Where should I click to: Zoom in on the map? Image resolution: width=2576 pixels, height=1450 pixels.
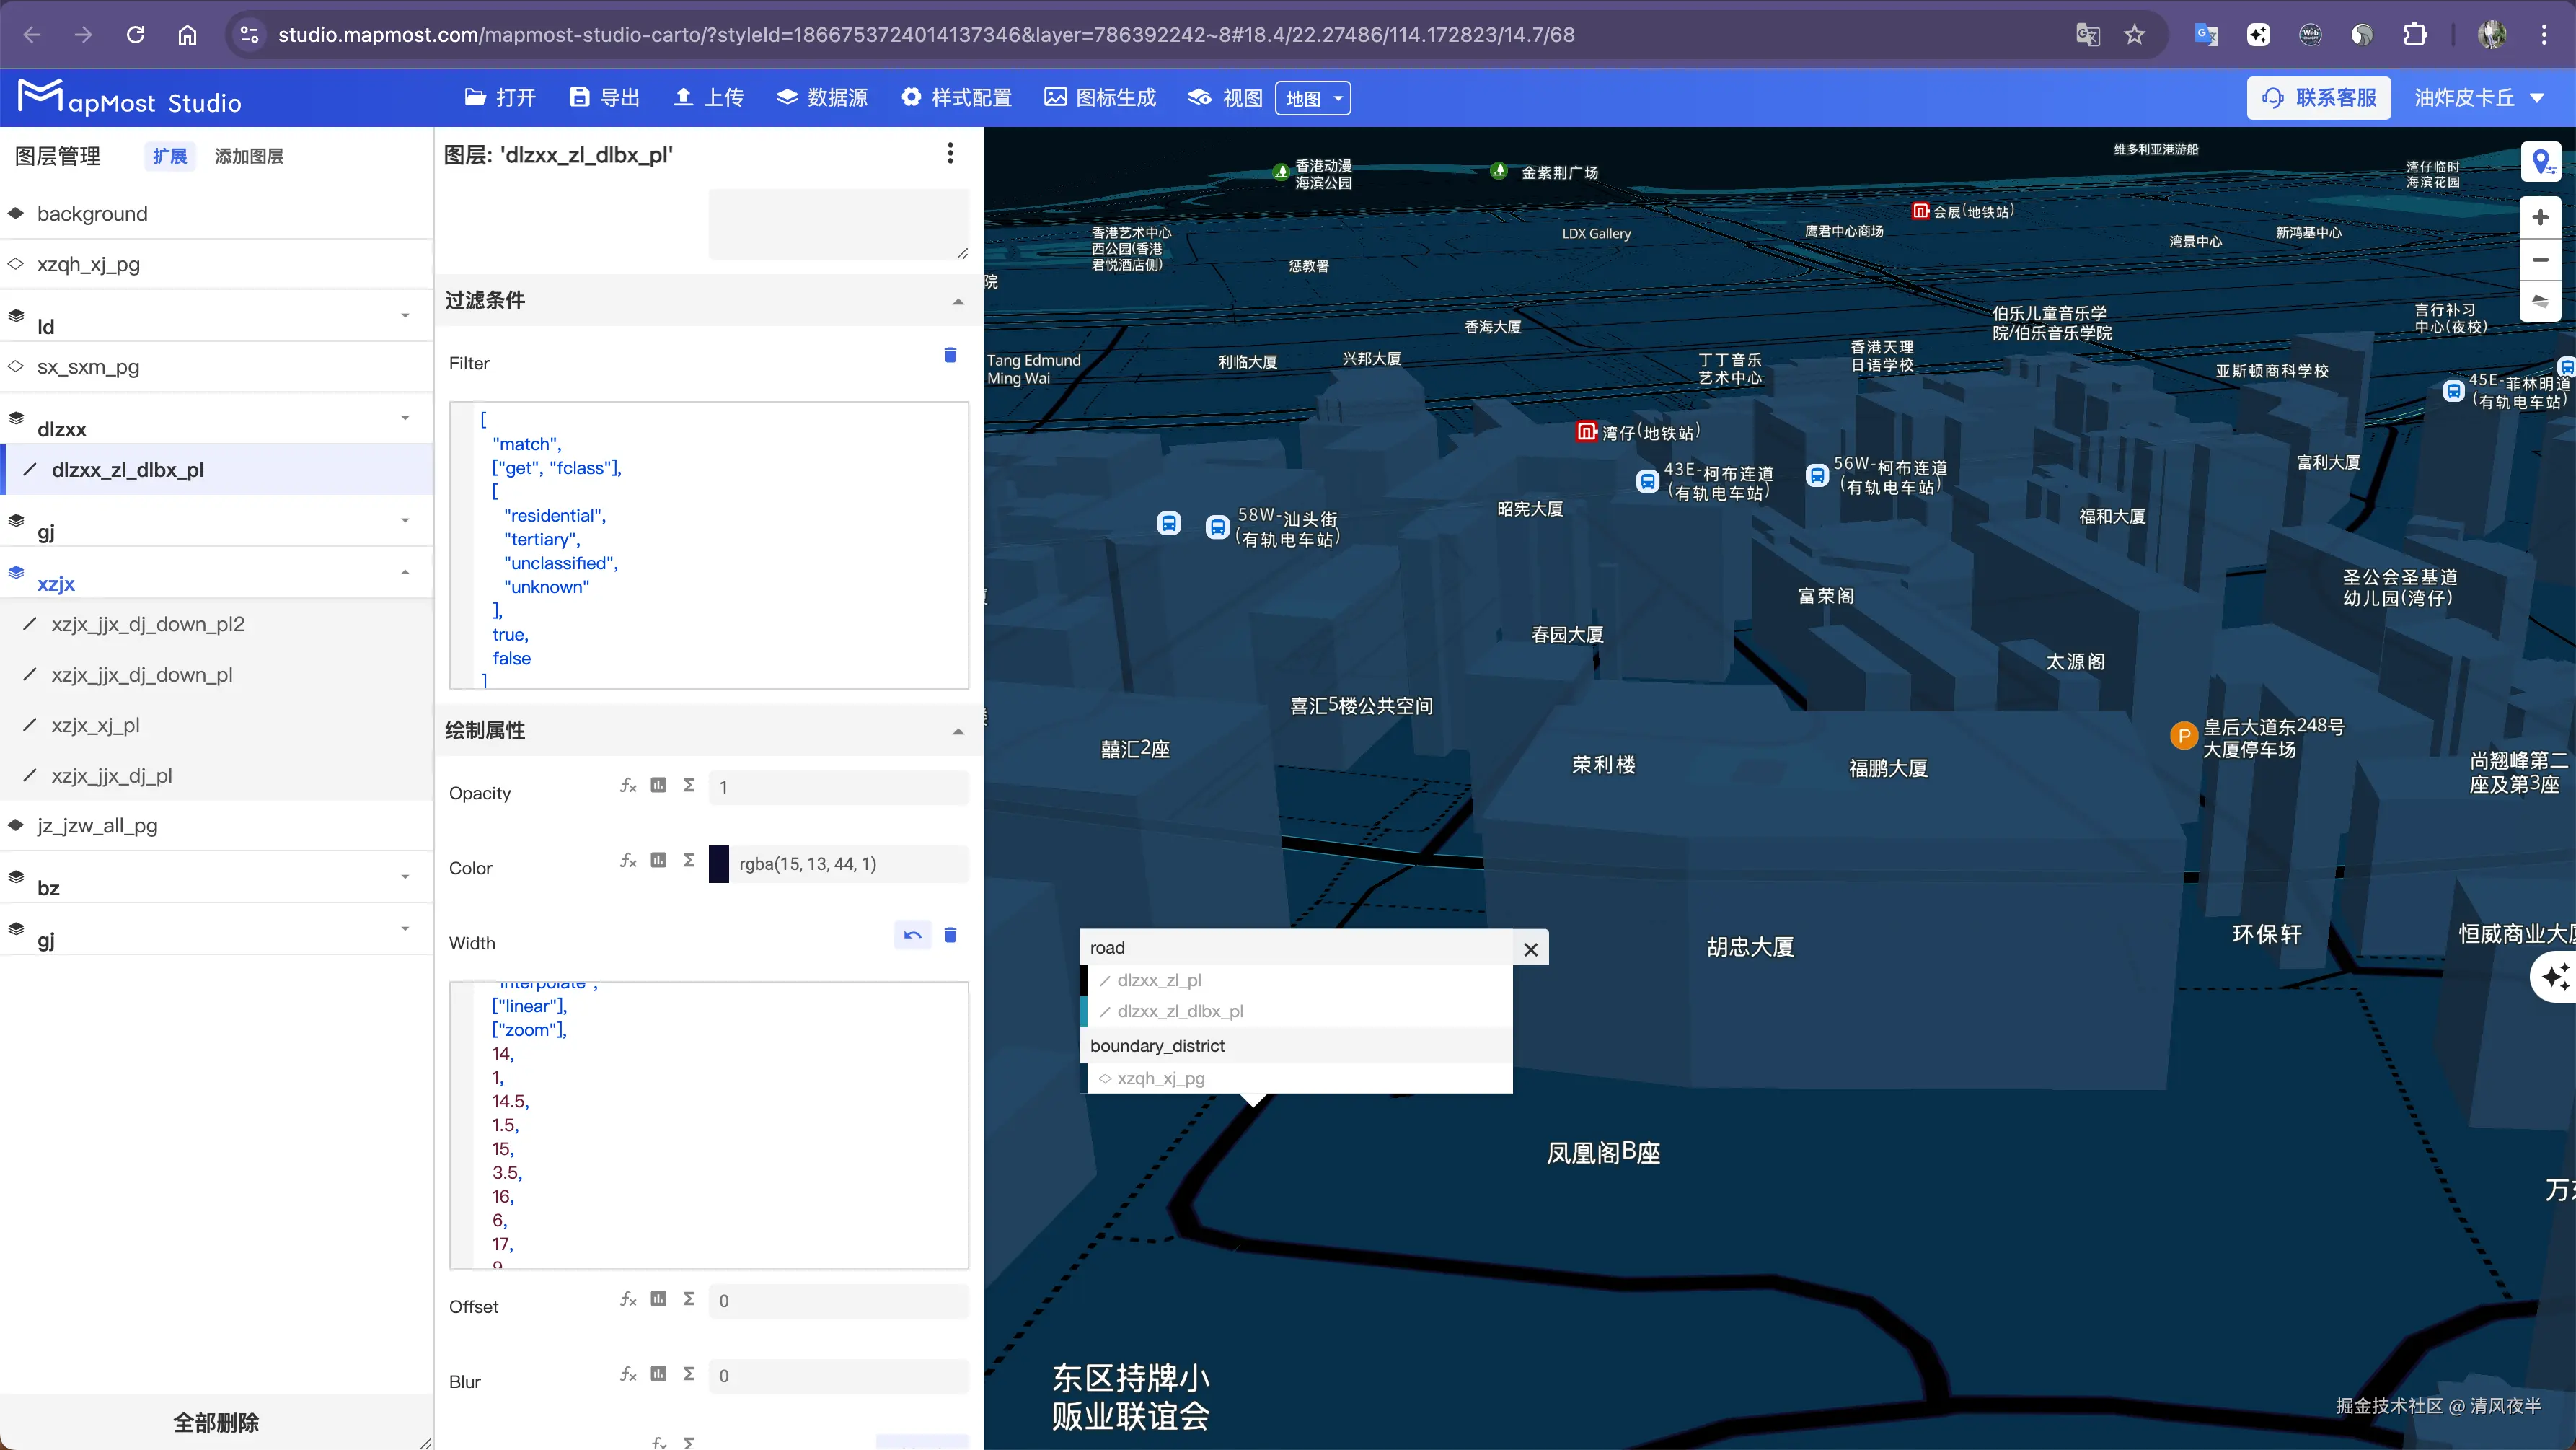(2540, 217)
